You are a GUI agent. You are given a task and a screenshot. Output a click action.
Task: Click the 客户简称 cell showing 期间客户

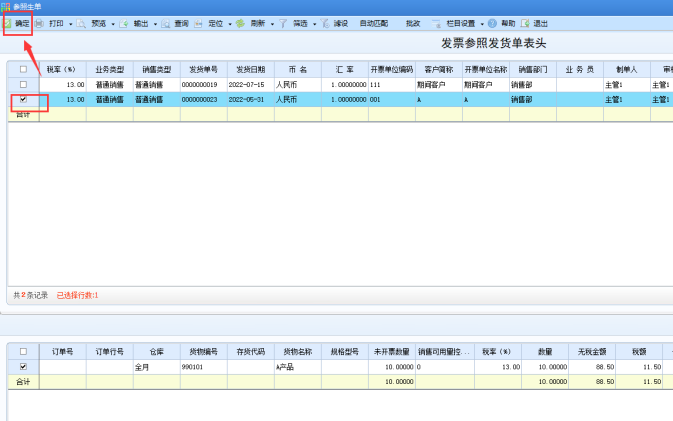439,85
